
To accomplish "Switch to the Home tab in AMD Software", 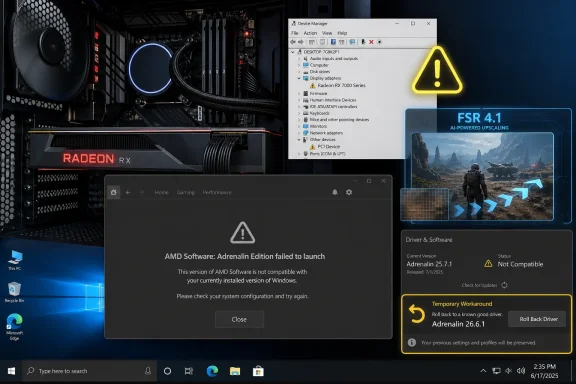I will point(162,192).
